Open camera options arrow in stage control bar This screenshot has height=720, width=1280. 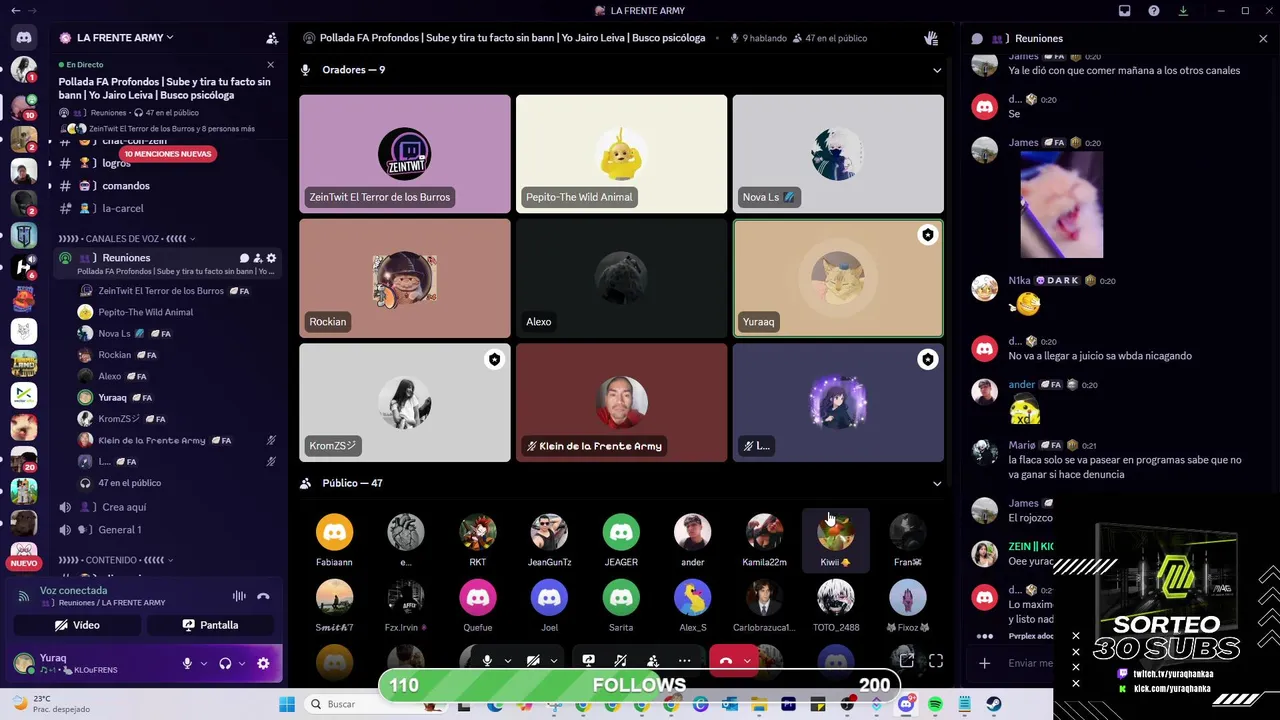pos(553,660)
